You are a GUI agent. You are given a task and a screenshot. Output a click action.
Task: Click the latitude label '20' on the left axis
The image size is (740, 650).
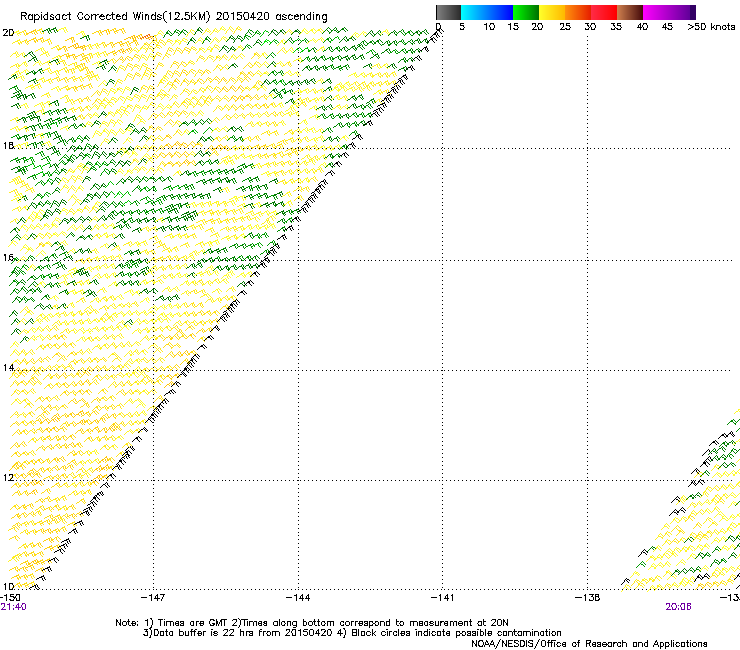(8, 33)
